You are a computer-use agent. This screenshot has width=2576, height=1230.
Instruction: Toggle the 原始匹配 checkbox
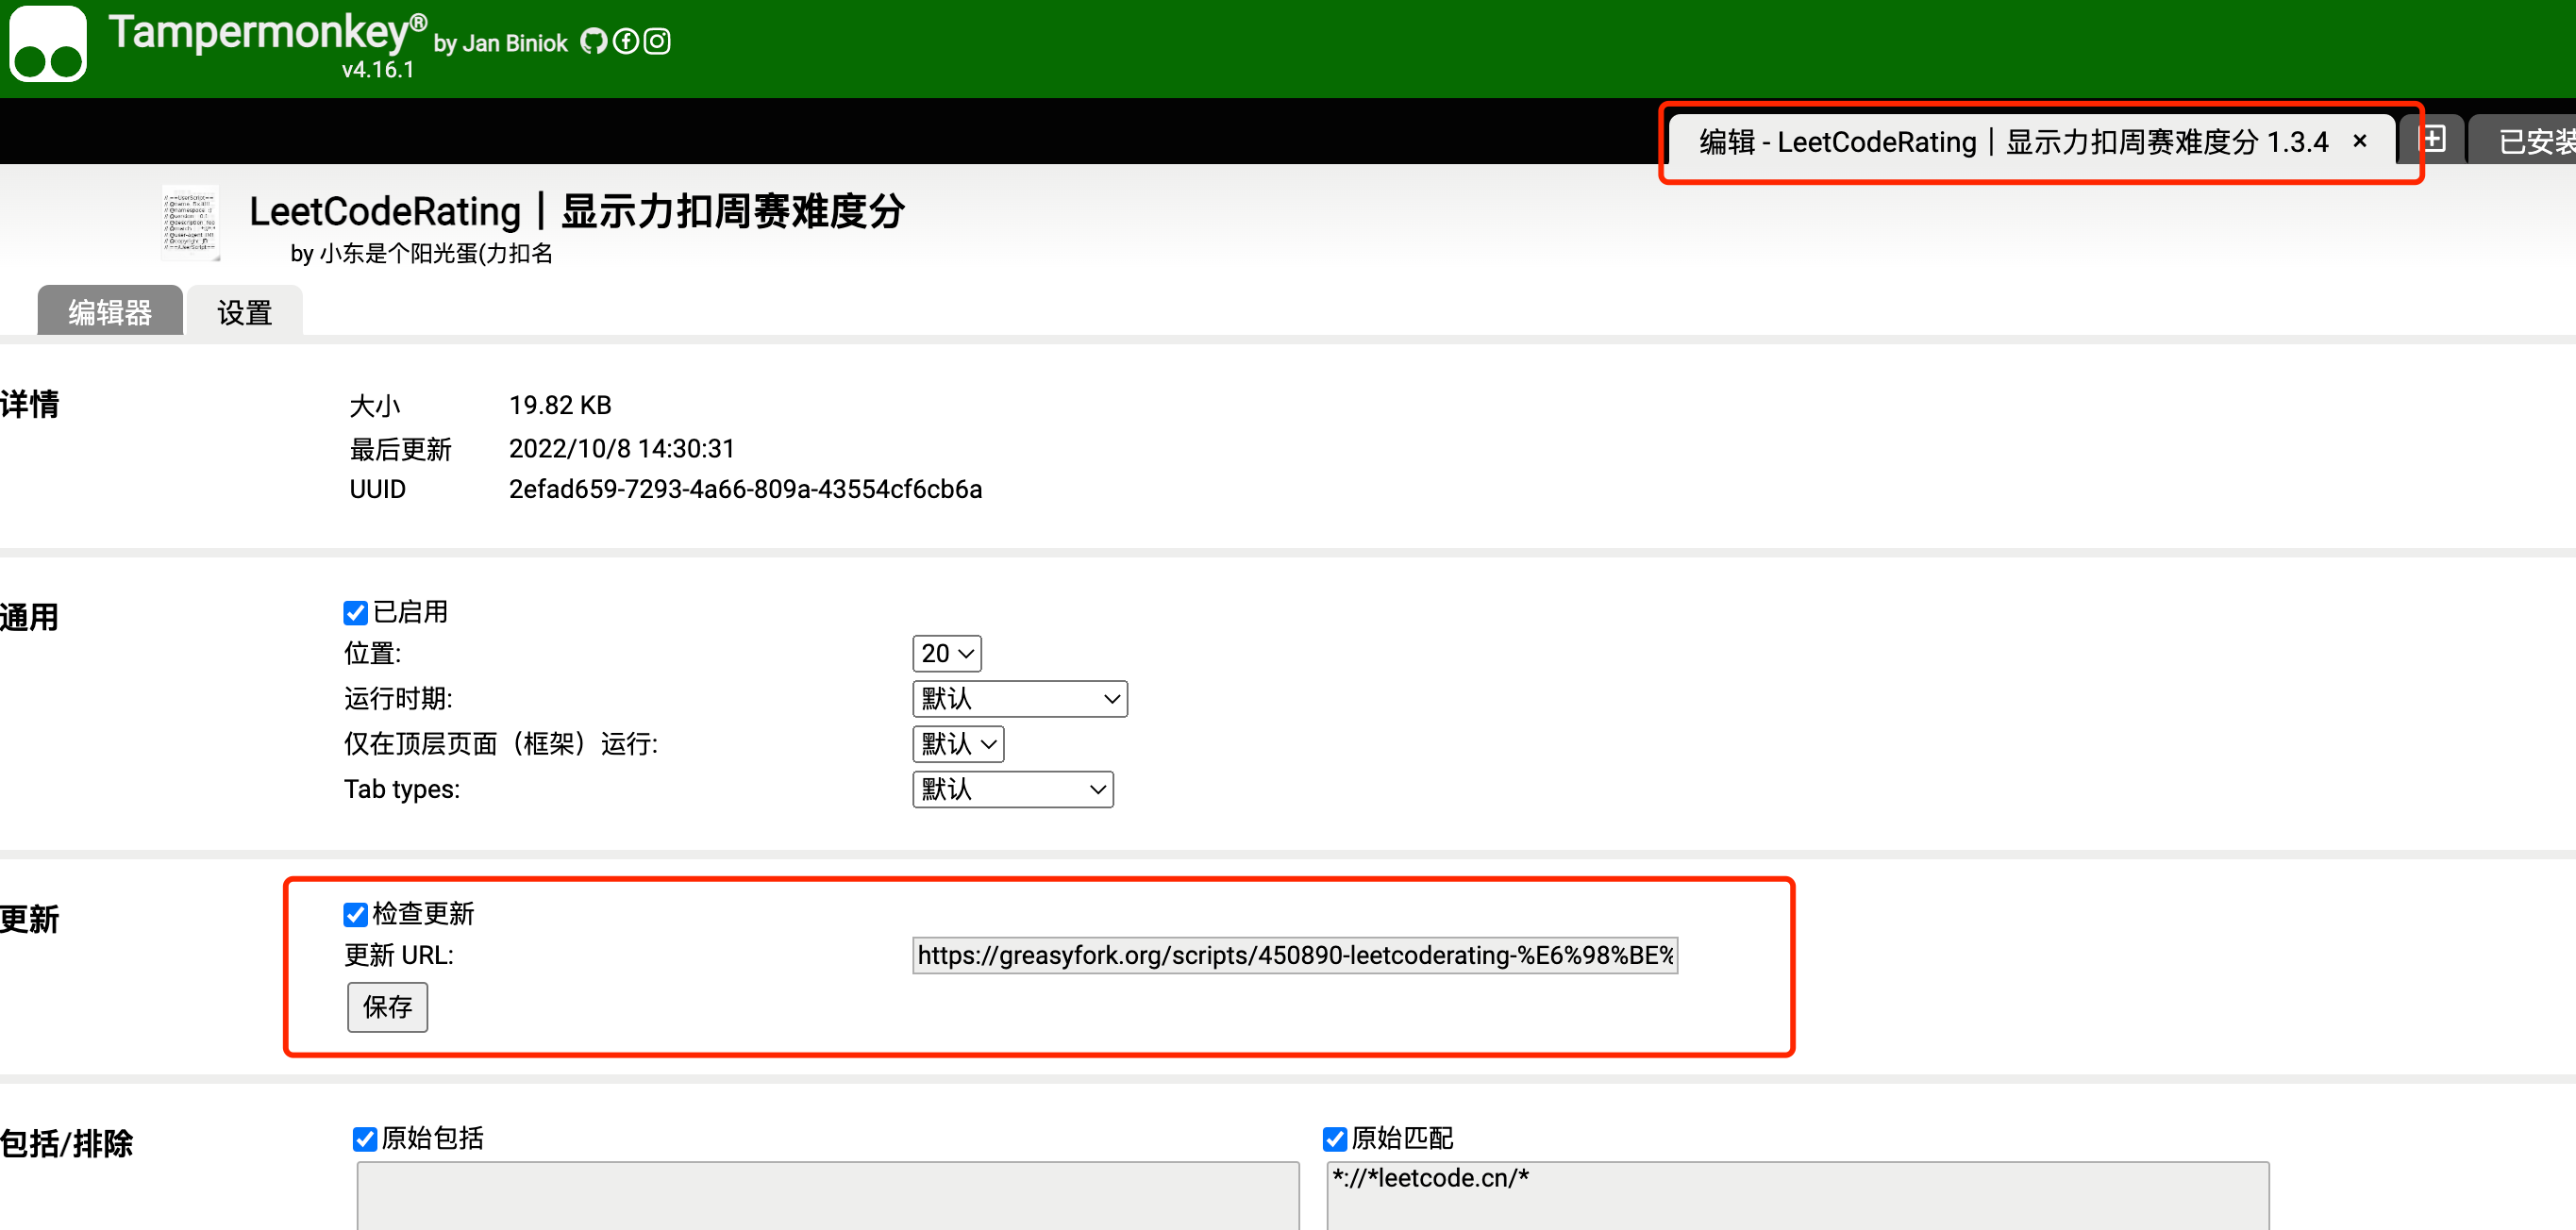coord(1335,1139)
